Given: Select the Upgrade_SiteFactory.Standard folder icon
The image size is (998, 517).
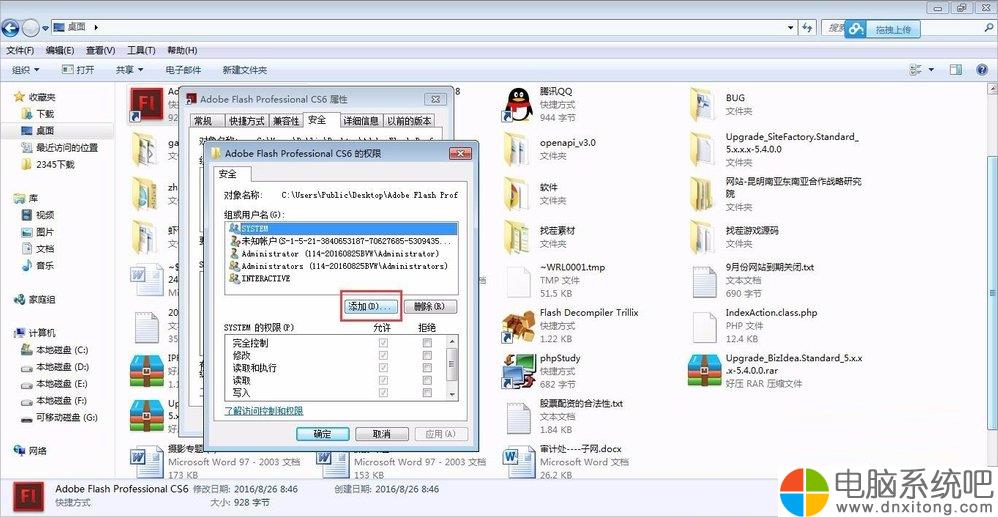Looking at the screenshot, I should point(705,150).
